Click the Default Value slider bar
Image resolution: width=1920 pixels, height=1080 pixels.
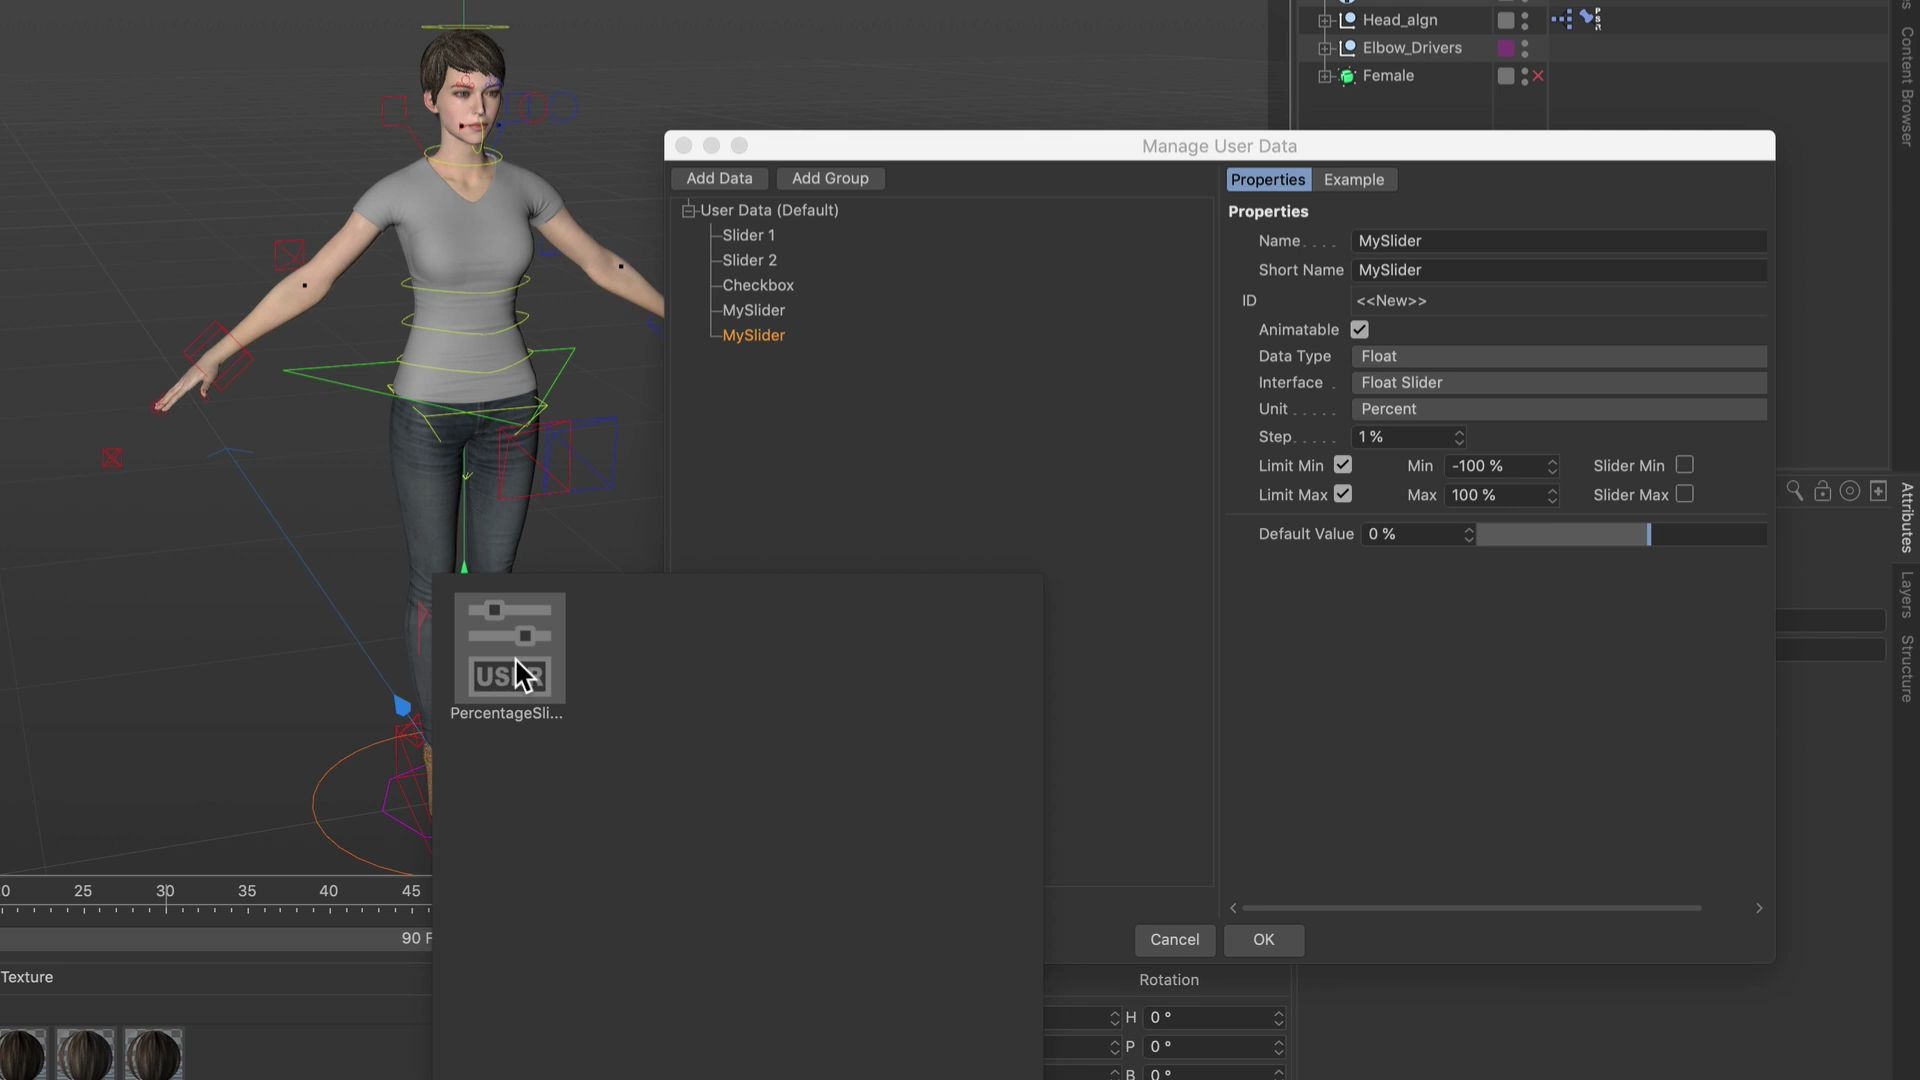point(1620,534)
